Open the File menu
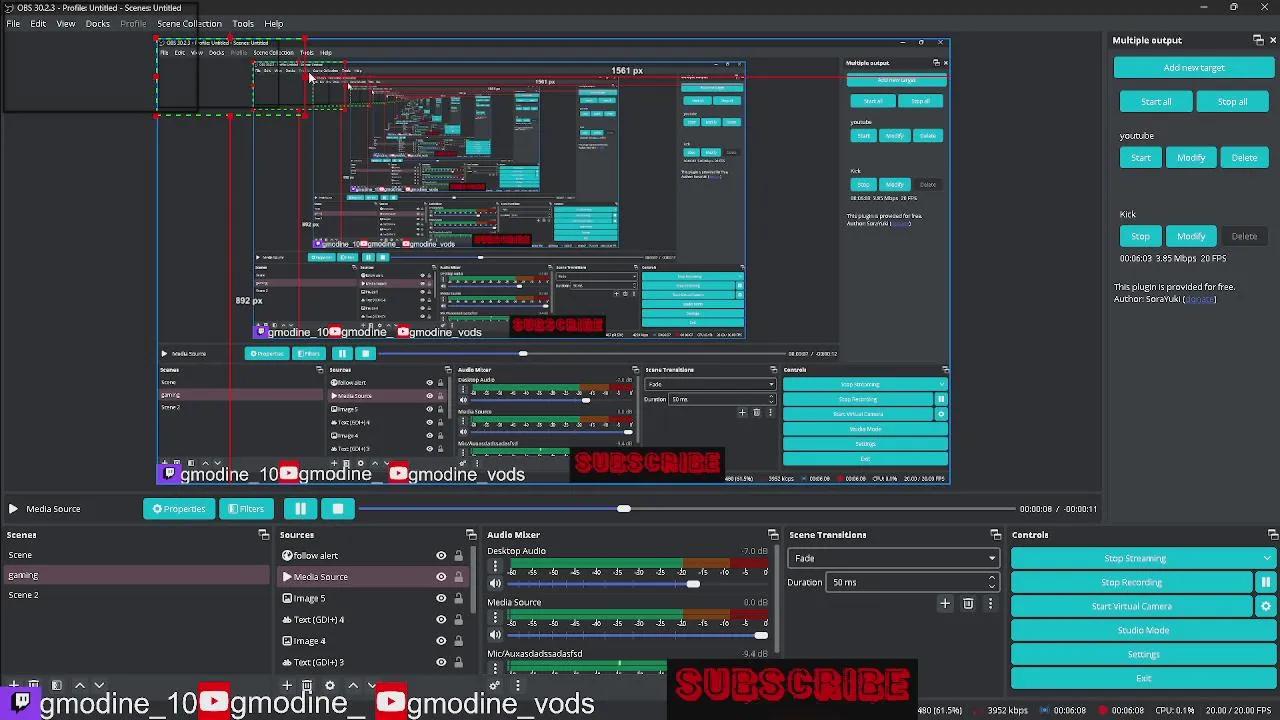The image size is (1280, 720). click(x=13, y=23)
